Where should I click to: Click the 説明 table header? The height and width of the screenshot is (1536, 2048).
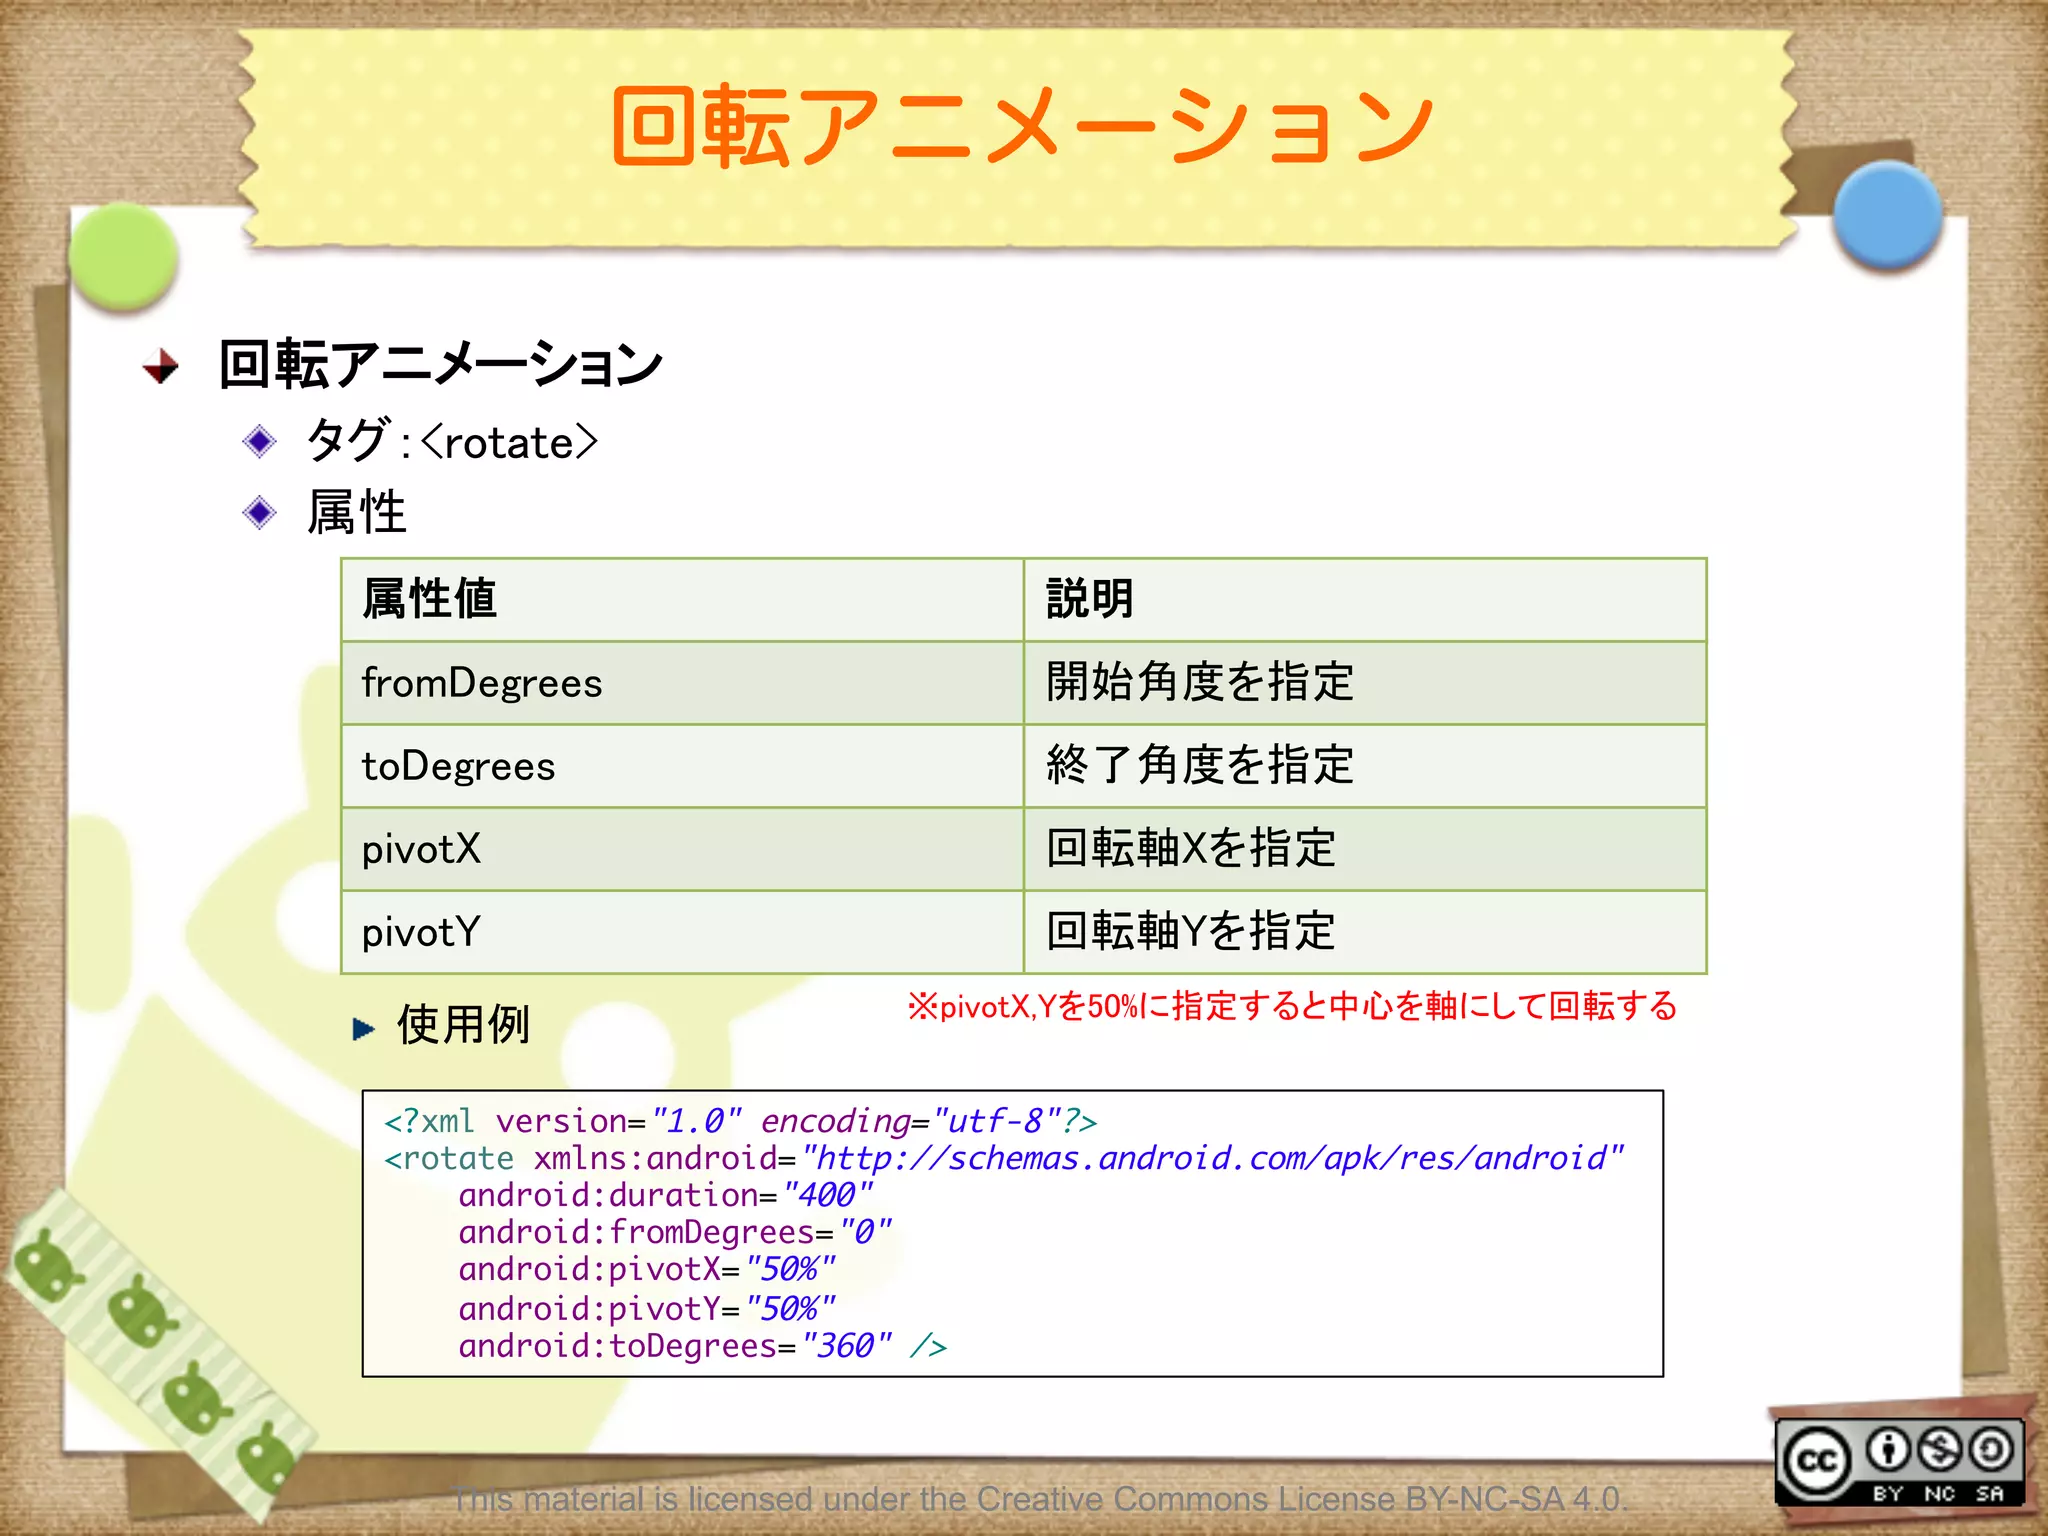[1365, 600]
